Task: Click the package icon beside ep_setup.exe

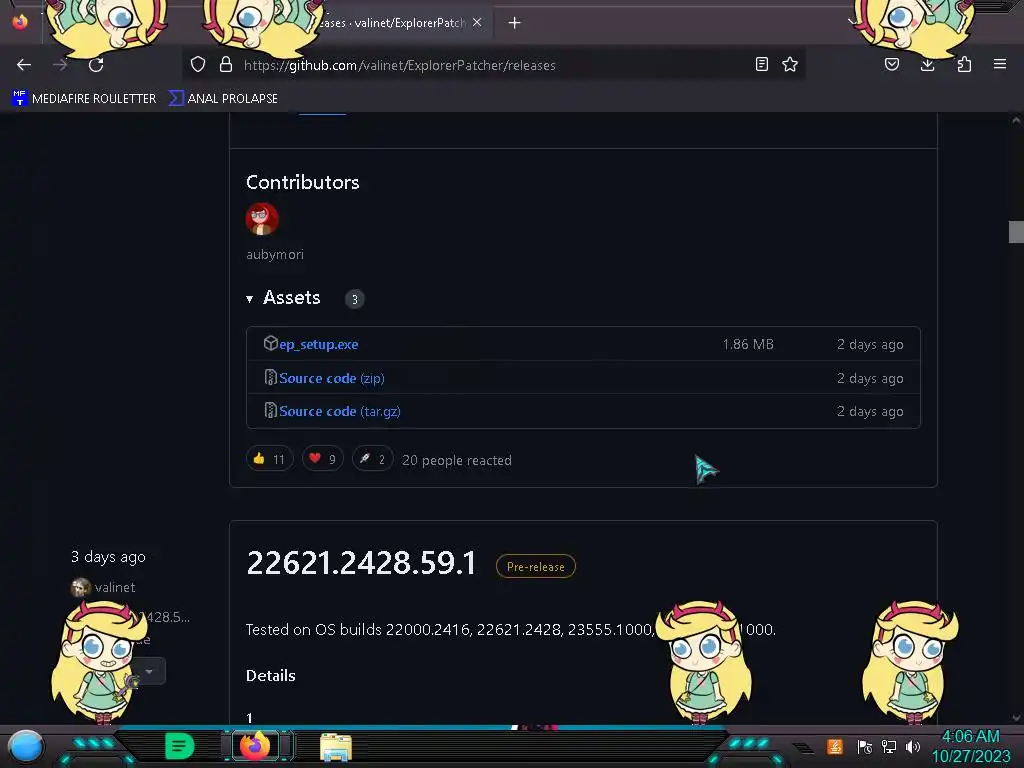Action: (x=270, y=344)
